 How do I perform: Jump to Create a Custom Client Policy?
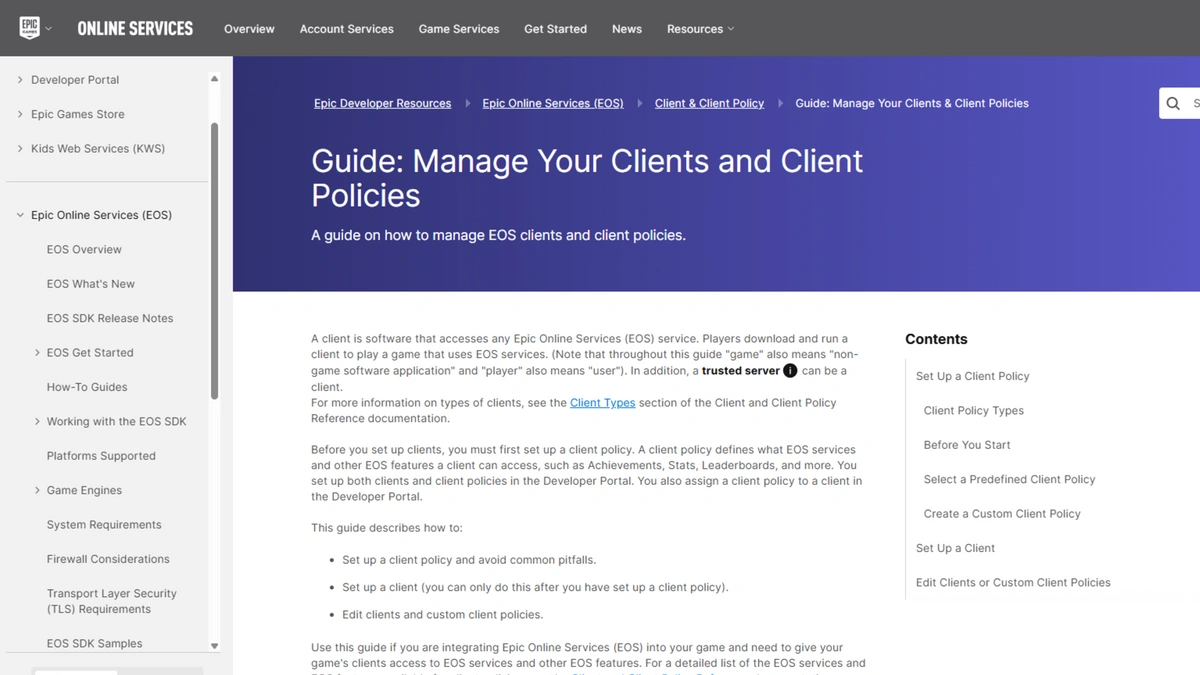1002,514
